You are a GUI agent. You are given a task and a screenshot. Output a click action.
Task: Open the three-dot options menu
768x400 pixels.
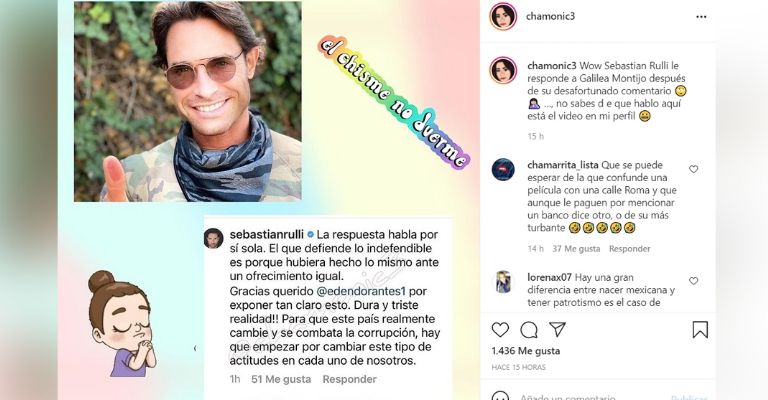701,17
